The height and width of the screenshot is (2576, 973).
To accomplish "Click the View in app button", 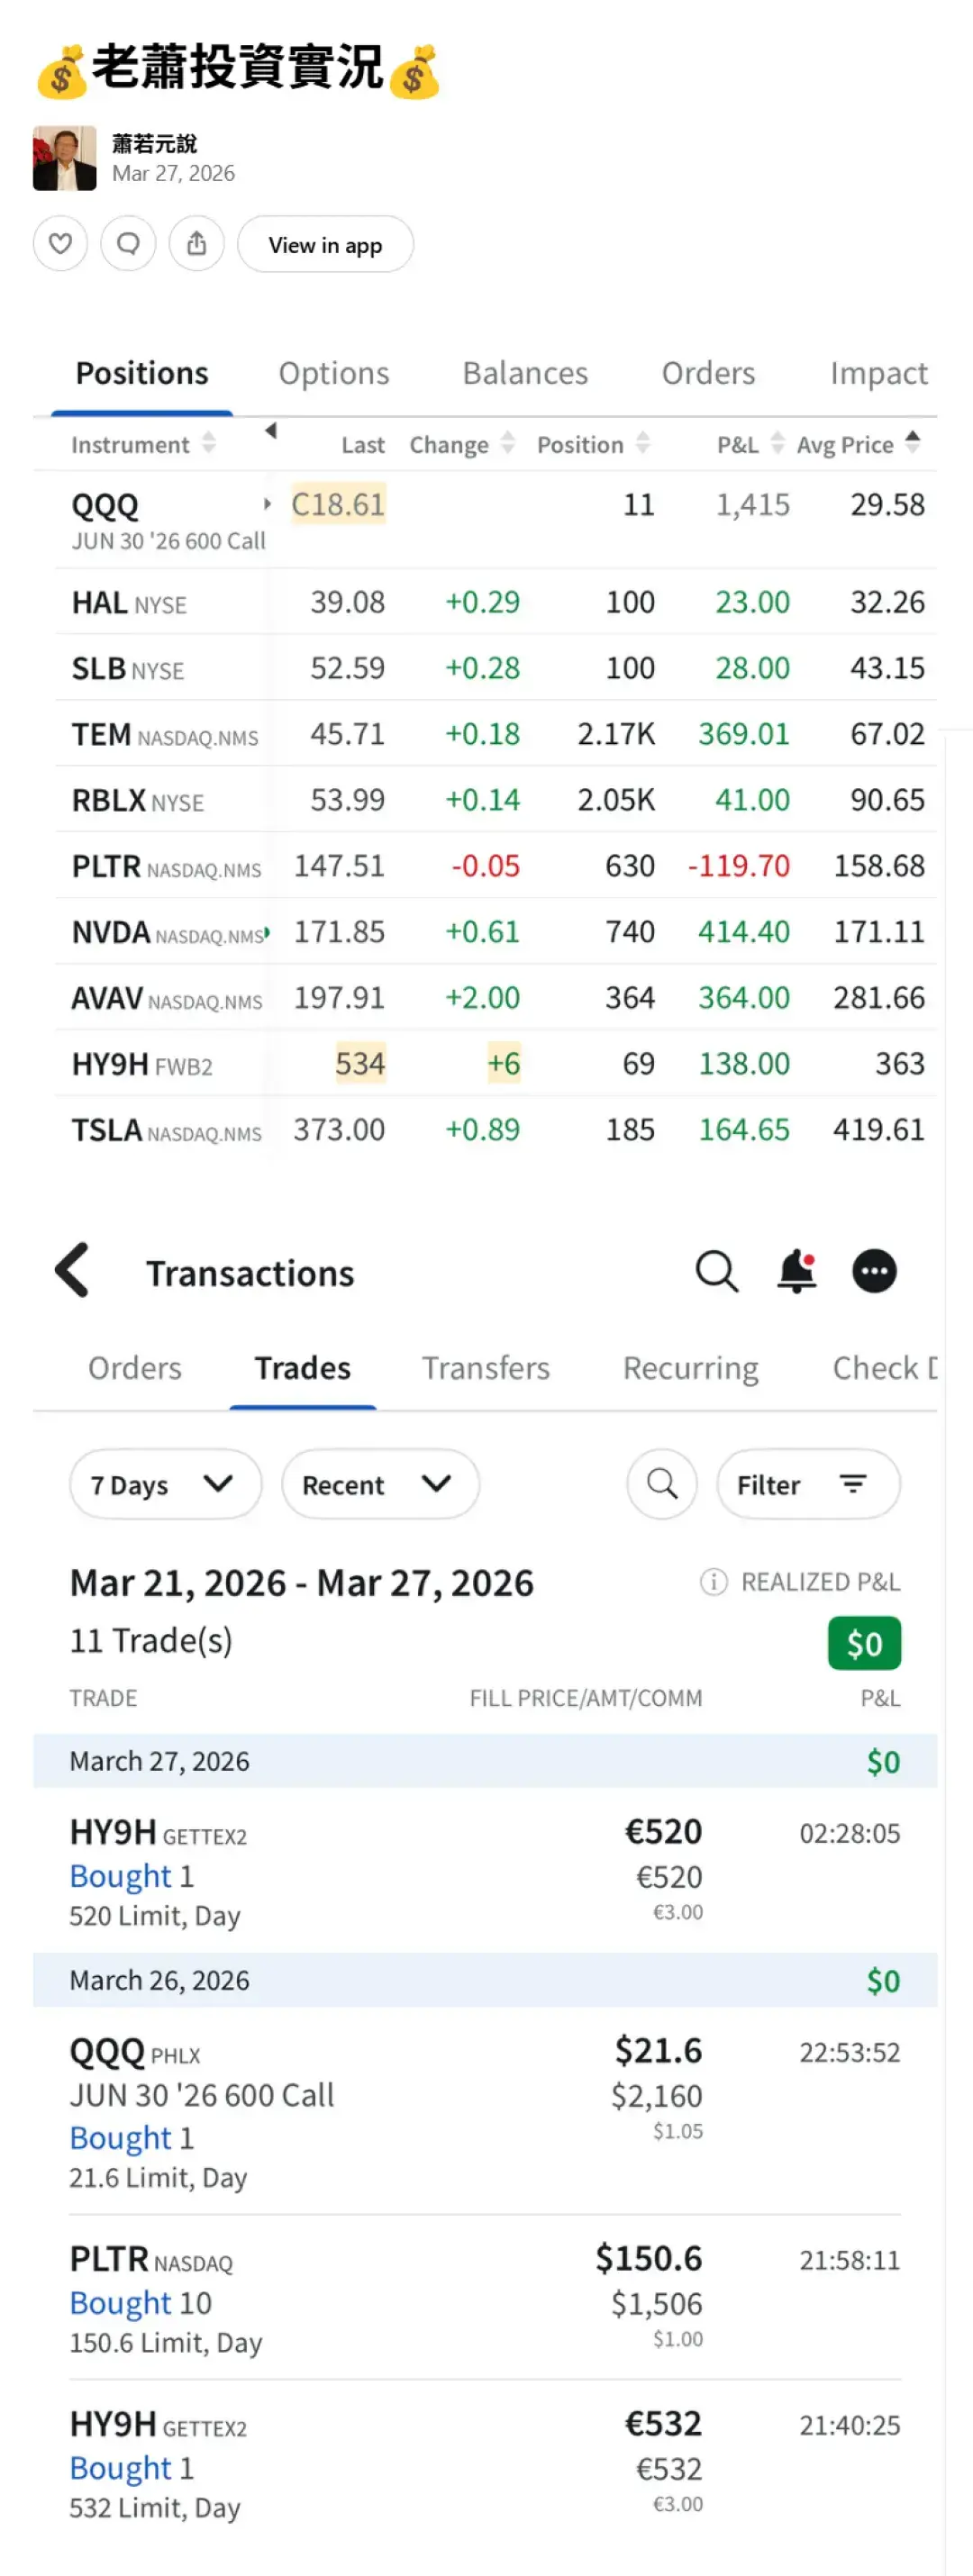I will (325, 245).
